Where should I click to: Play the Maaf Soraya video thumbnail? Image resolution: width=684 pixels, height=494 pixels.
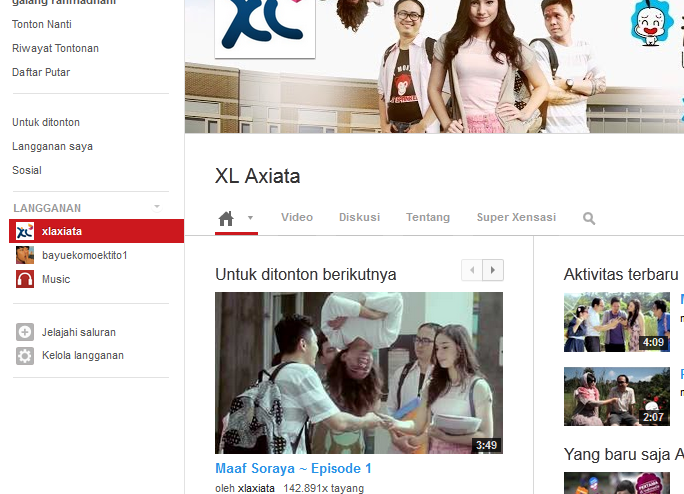(x=359, y=373)
